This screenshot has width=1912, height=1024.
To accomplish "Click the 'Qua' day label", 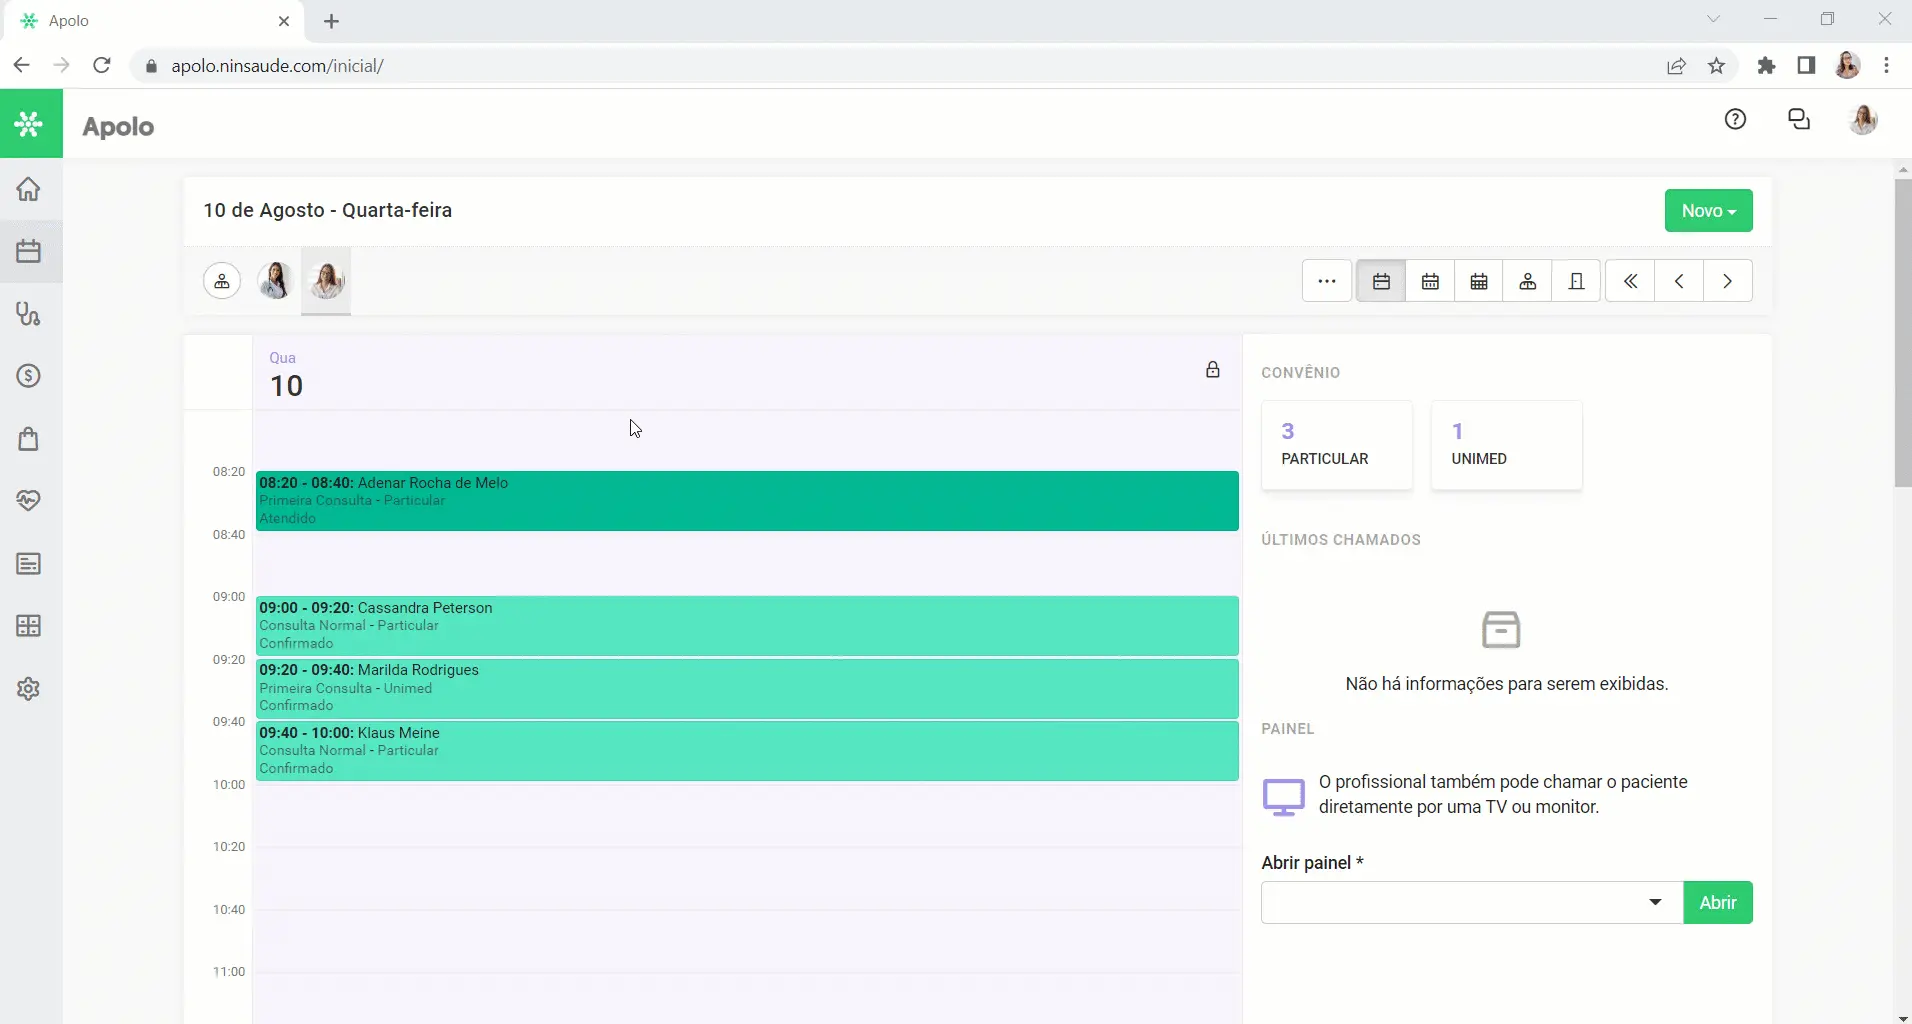I will click(x=282, y=358).
